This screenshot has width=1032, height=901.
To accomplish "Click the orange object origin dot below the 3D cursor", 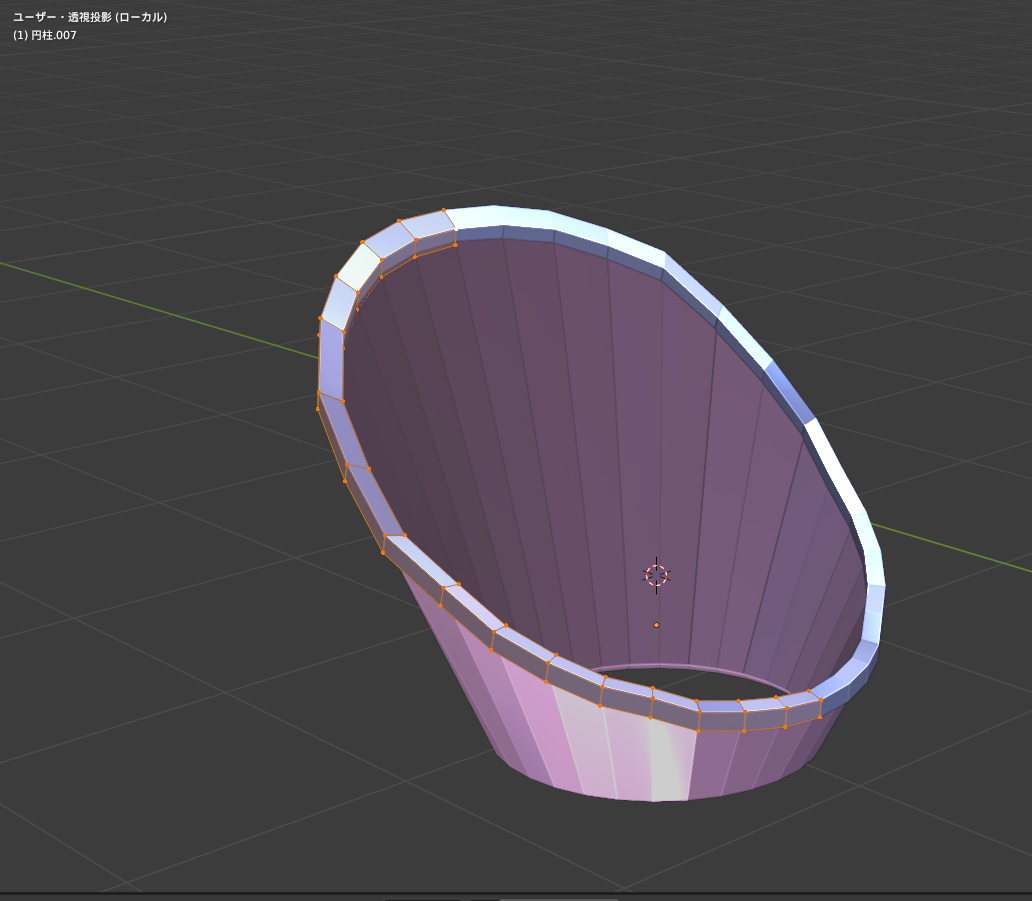I will coord(656,625).
